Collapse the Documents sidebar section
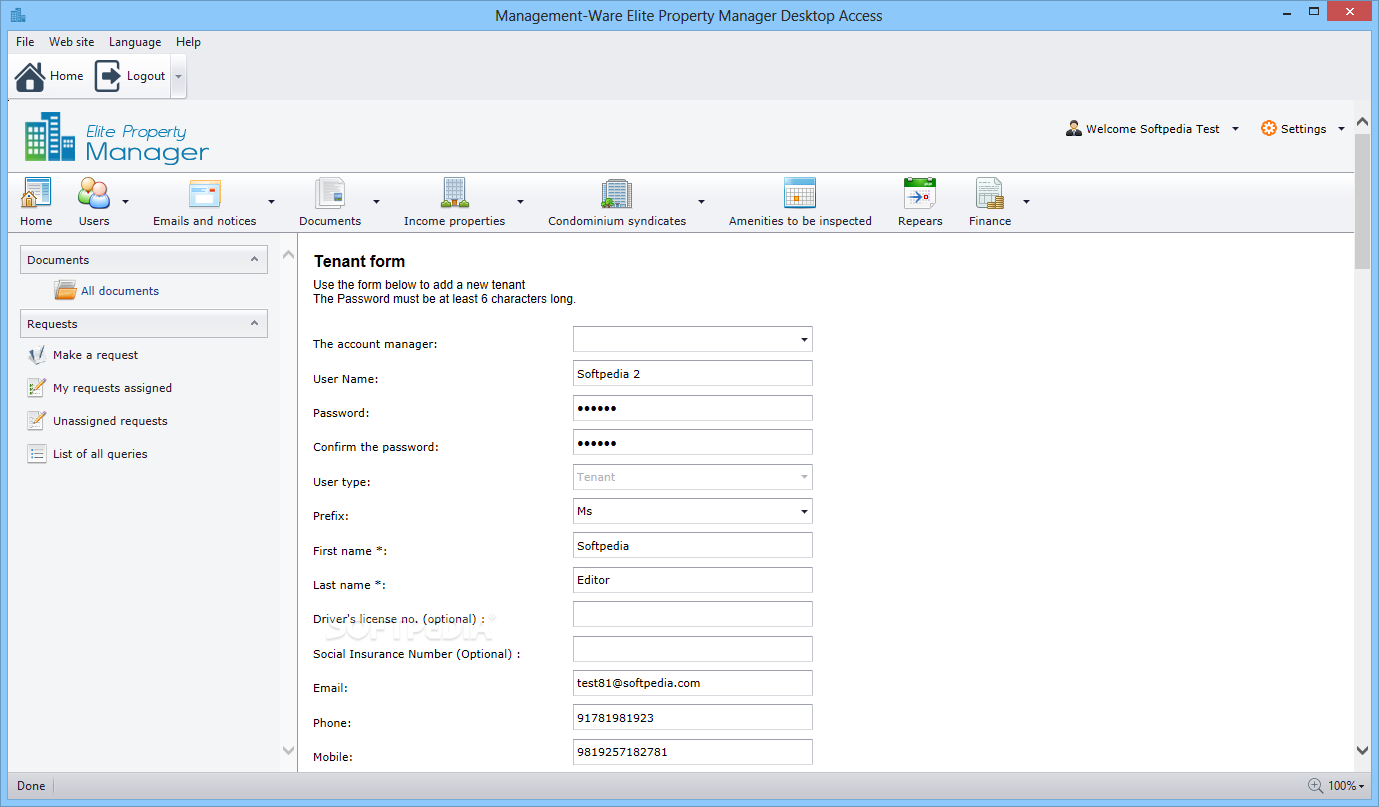The width and height of the screenshot is (1379, 807). [254, 259]
